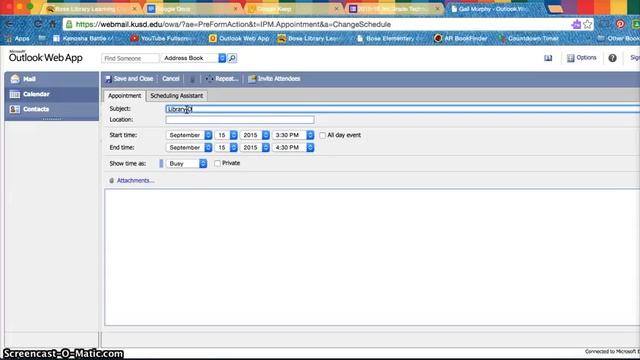
Task: Open the Repeat recurrence settings
Action: pos(222,79)
